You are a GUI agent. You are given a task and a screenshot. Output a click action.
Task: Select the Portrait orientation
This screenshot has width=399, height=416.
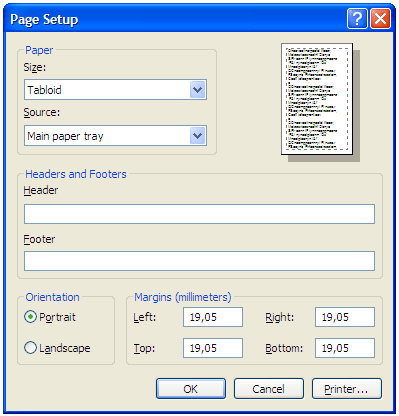coord(50,317)
